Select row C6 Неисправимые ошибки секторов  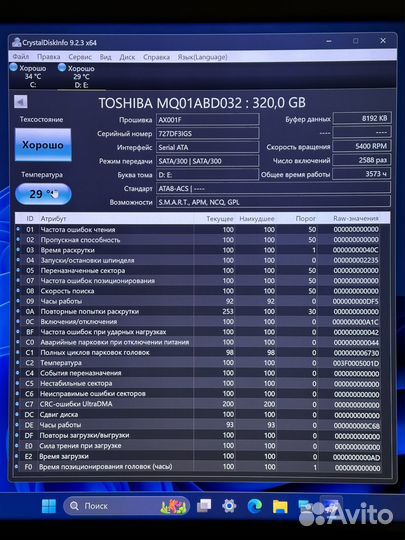pos(198,394)
